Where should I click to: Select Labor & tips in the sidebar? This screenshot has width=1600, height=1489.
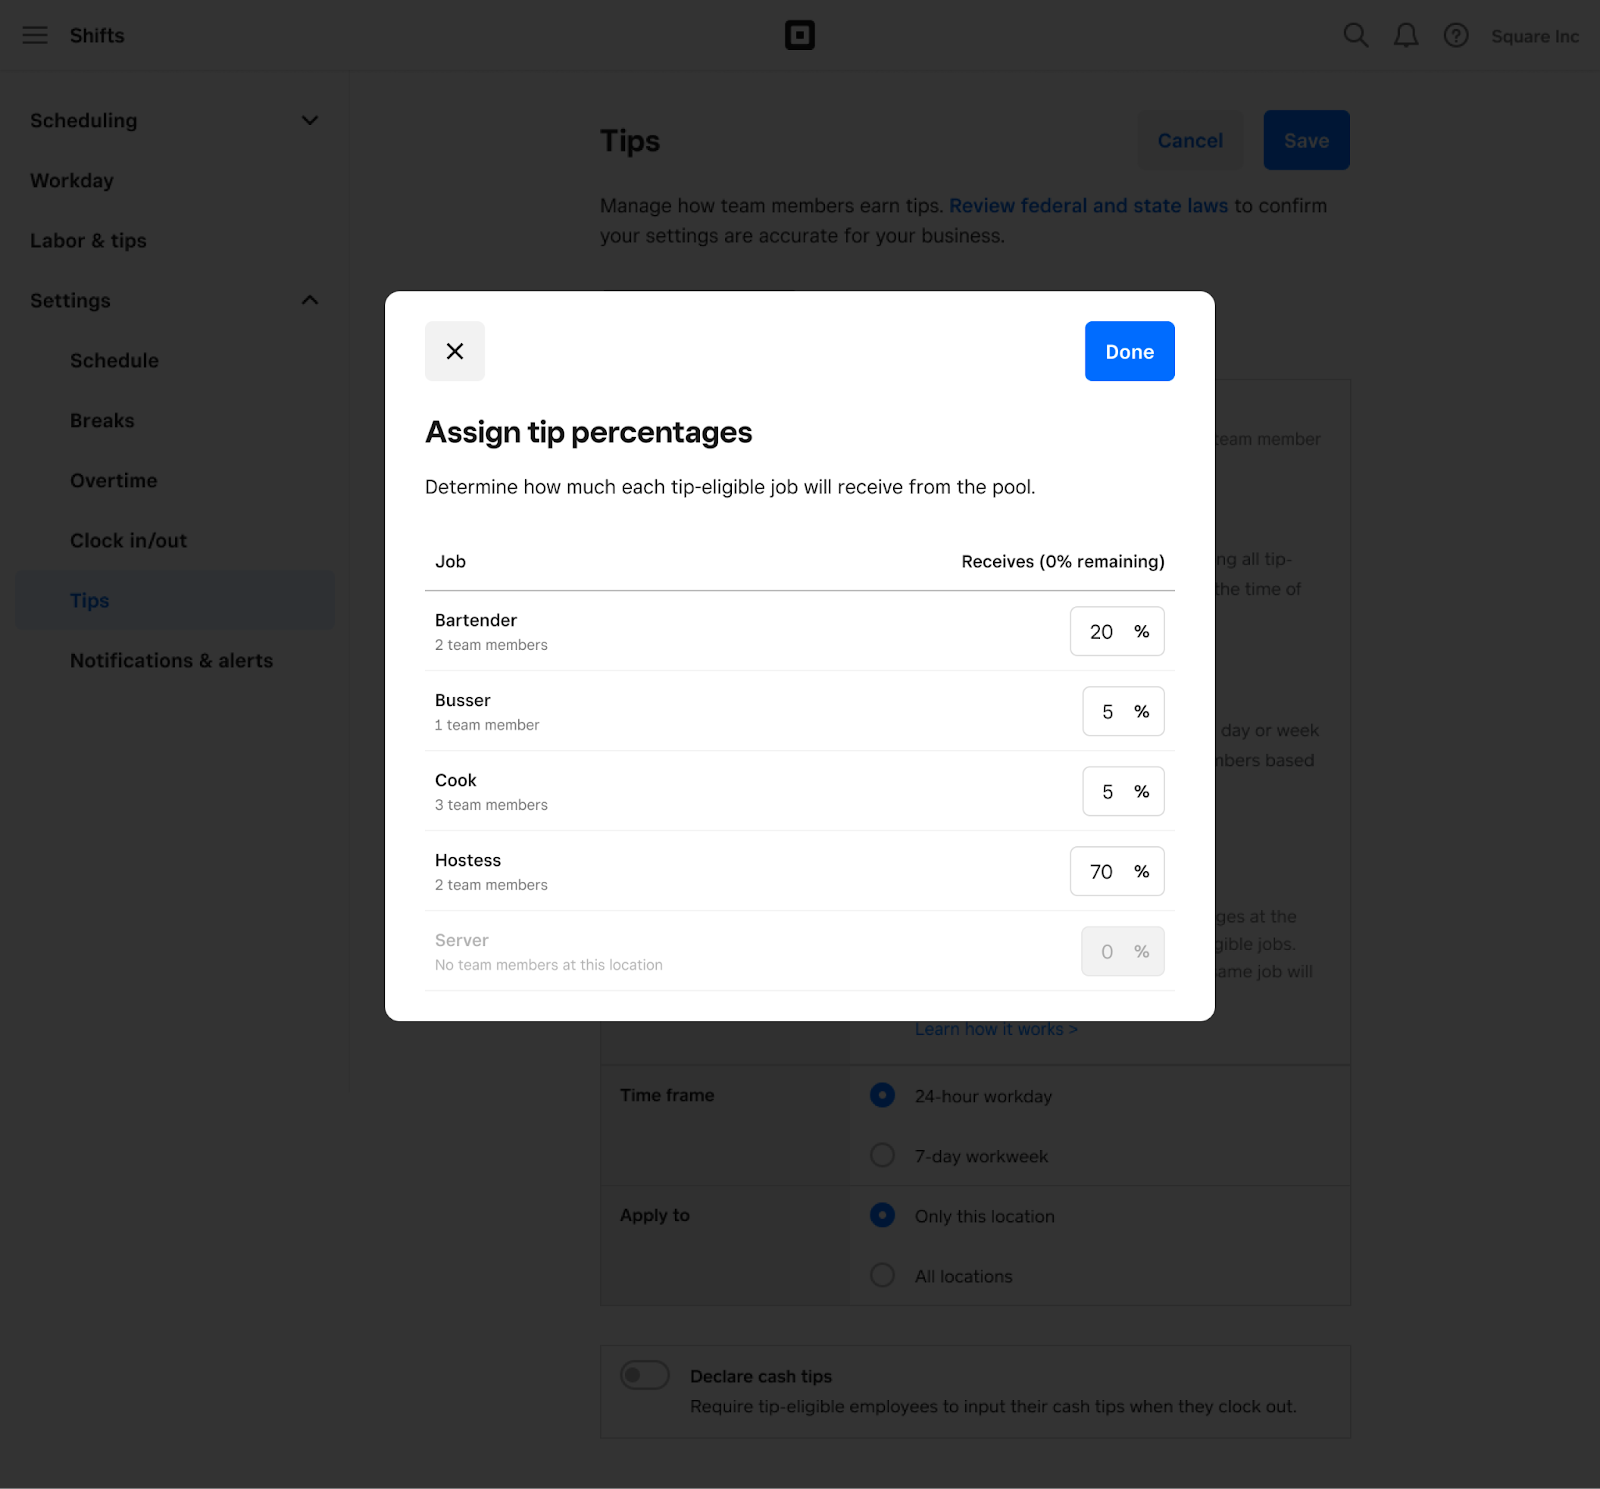[x=88, y=240]
